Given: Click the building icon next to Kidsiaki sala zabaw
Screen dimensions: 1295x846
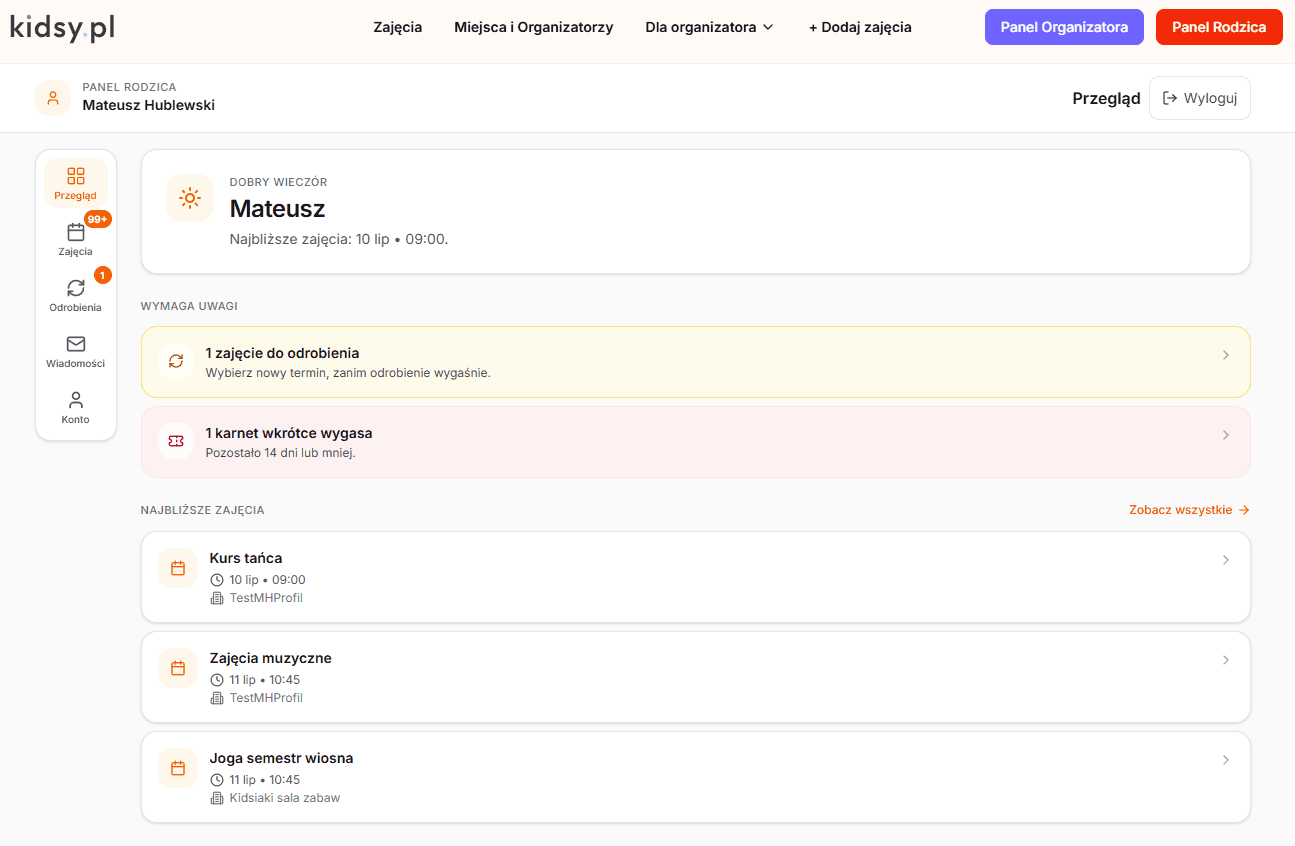Looking at the screenshot, I should (x=217, y=798).
